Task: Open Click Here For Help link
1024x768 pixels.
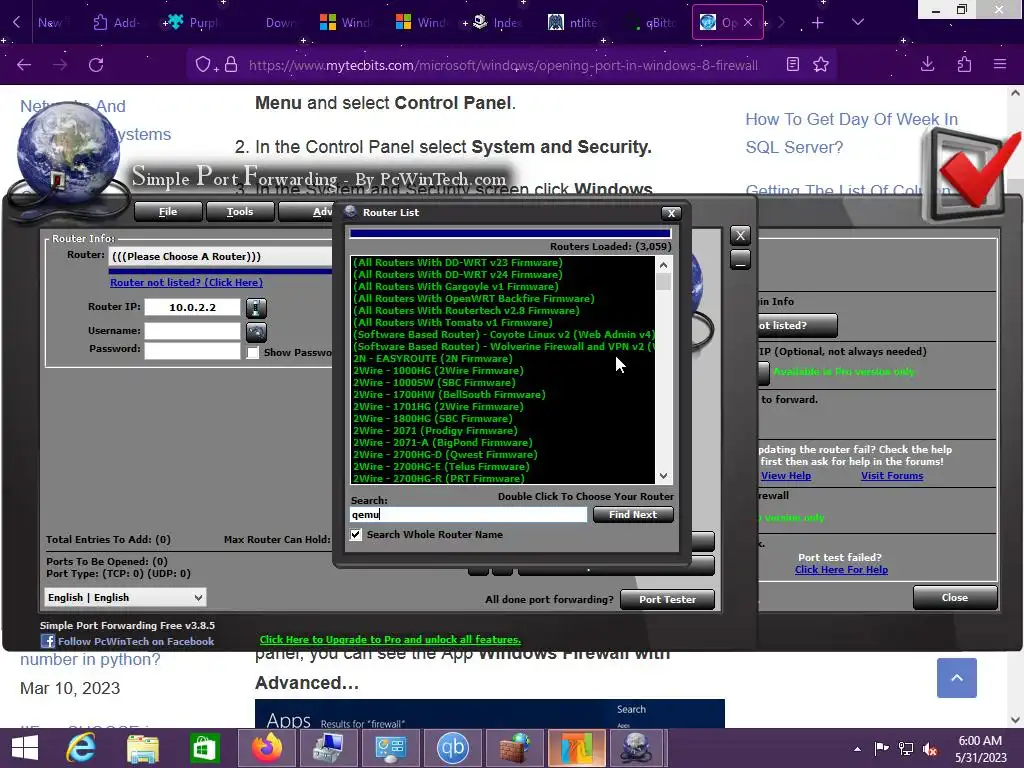Action: (841, 570)
